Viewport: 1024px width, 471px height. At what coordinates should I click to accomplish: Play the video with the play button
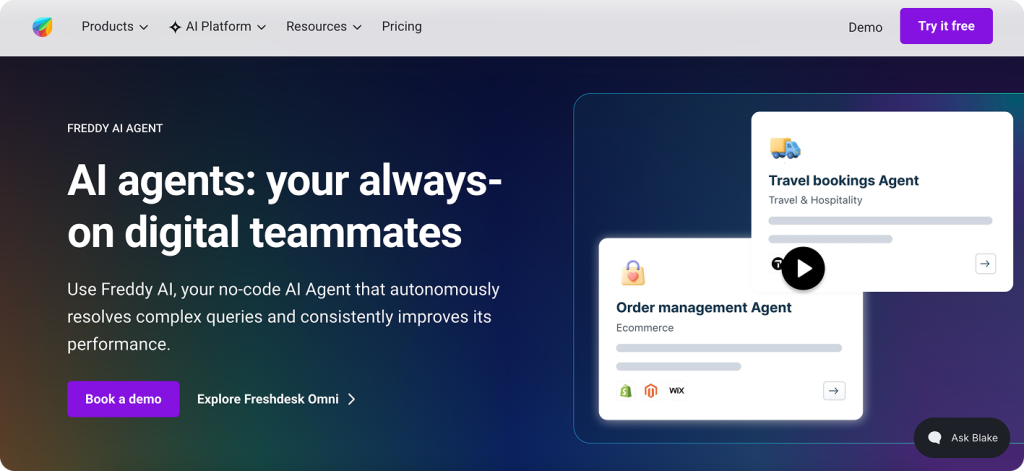pyautogui.click(x=803, y=268)
